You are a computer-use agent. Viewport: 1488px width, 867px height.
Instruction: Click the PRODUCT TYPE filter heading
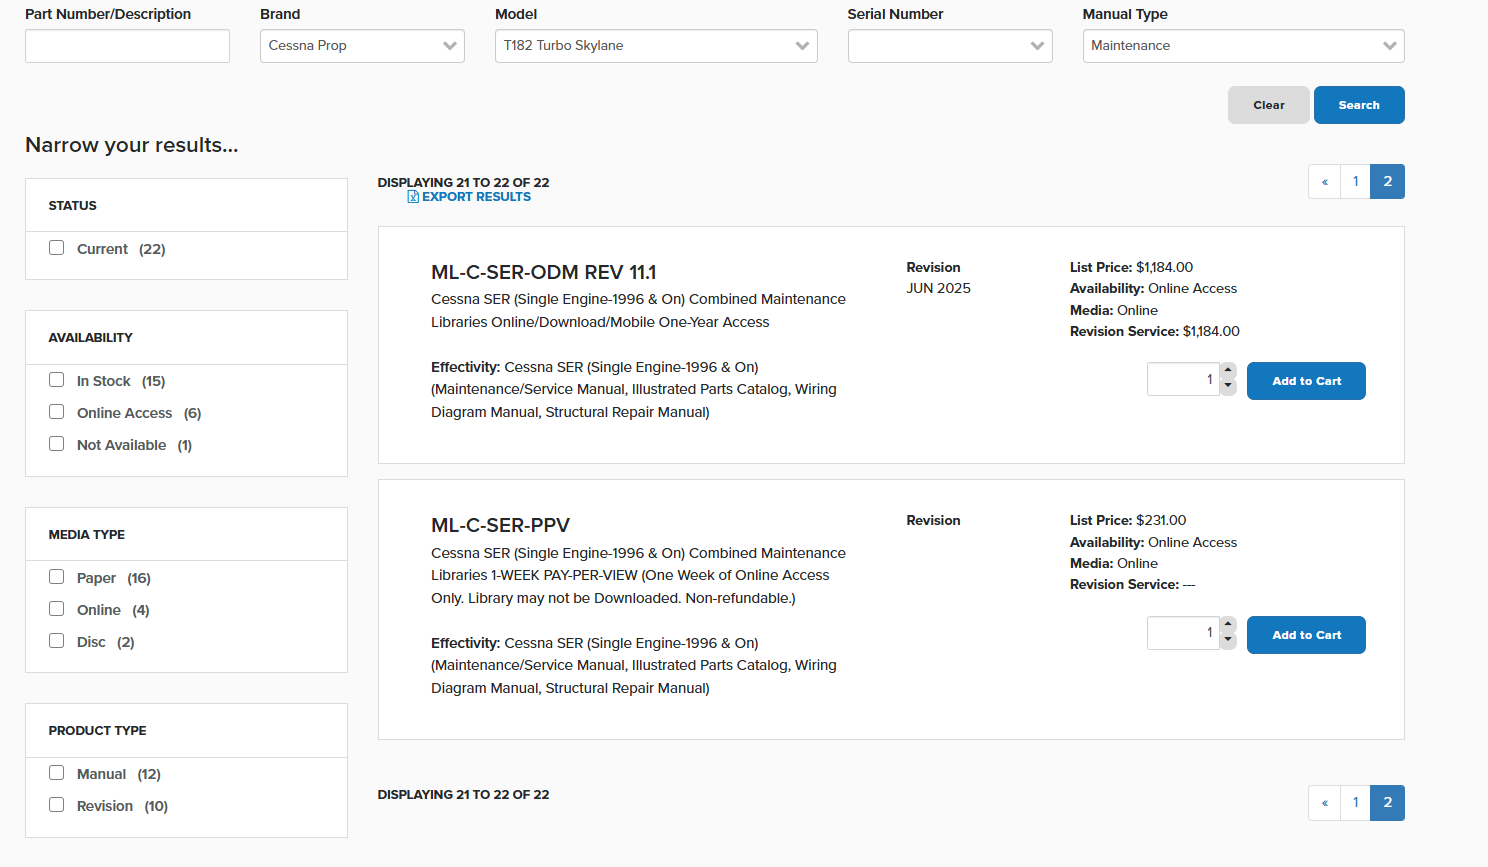click(97, 730)
